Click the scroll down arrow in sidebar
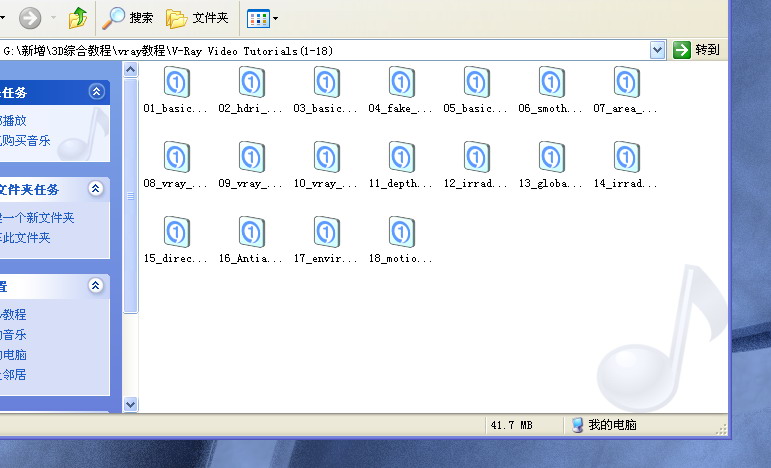 130,404
